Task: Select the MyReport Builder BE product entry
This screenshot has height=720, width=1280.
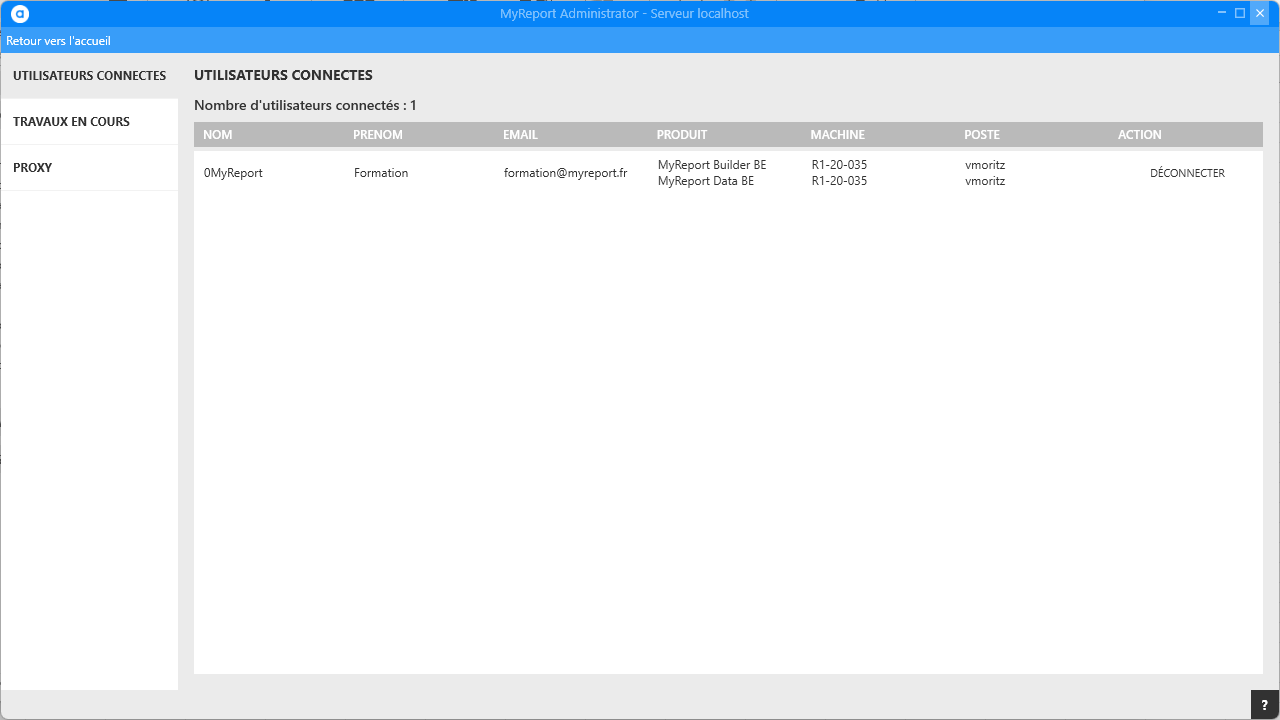Action: (x=711, y=165)
